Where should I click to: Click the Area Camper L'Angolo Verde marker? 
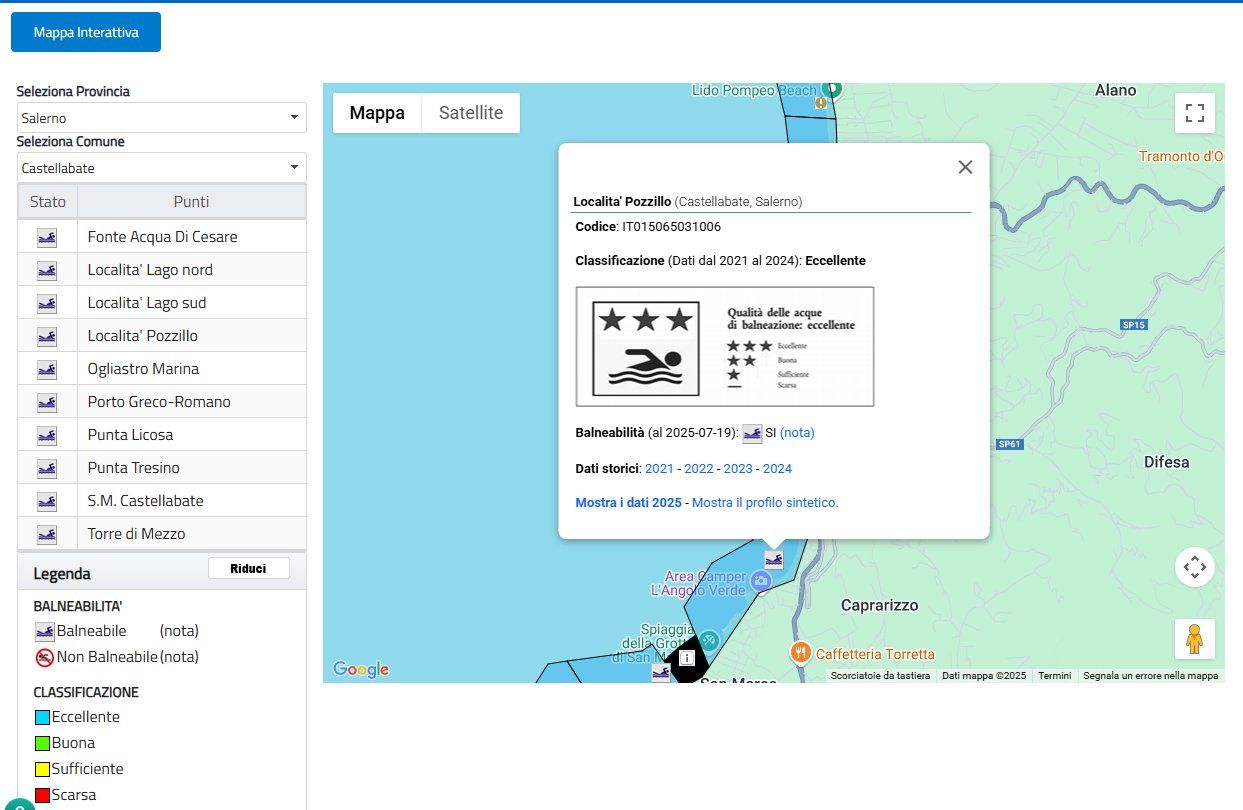(761, 581)
